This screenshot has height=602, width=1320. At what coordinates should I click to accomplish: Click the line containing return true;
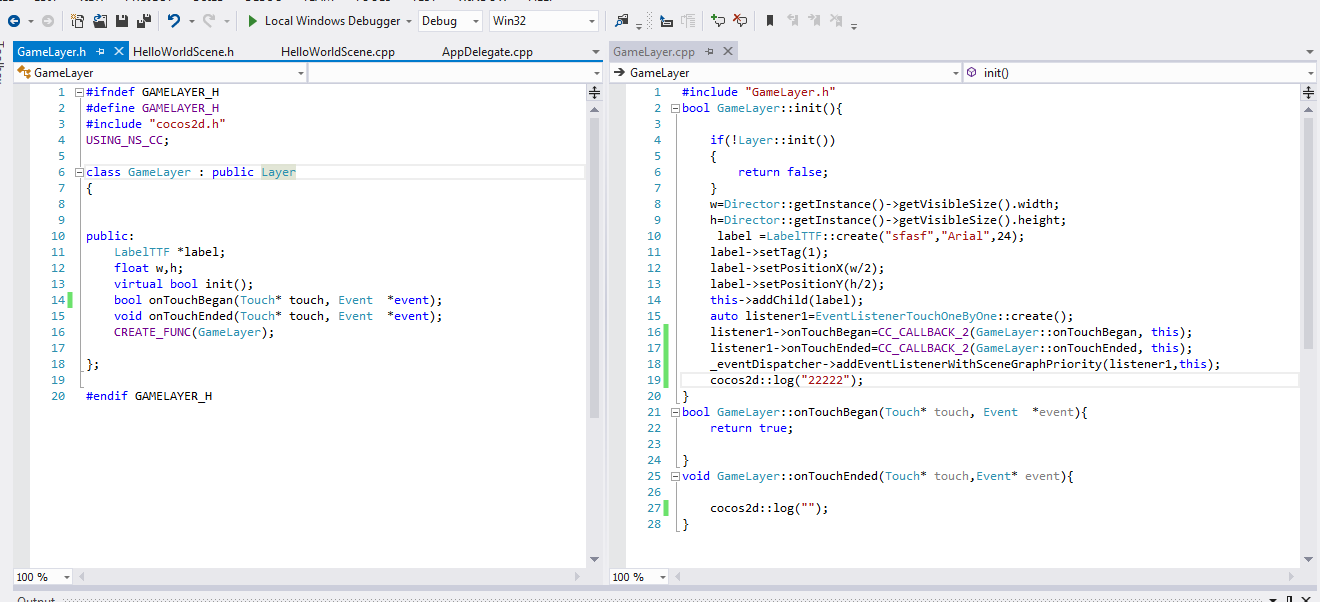coord(751,428)
